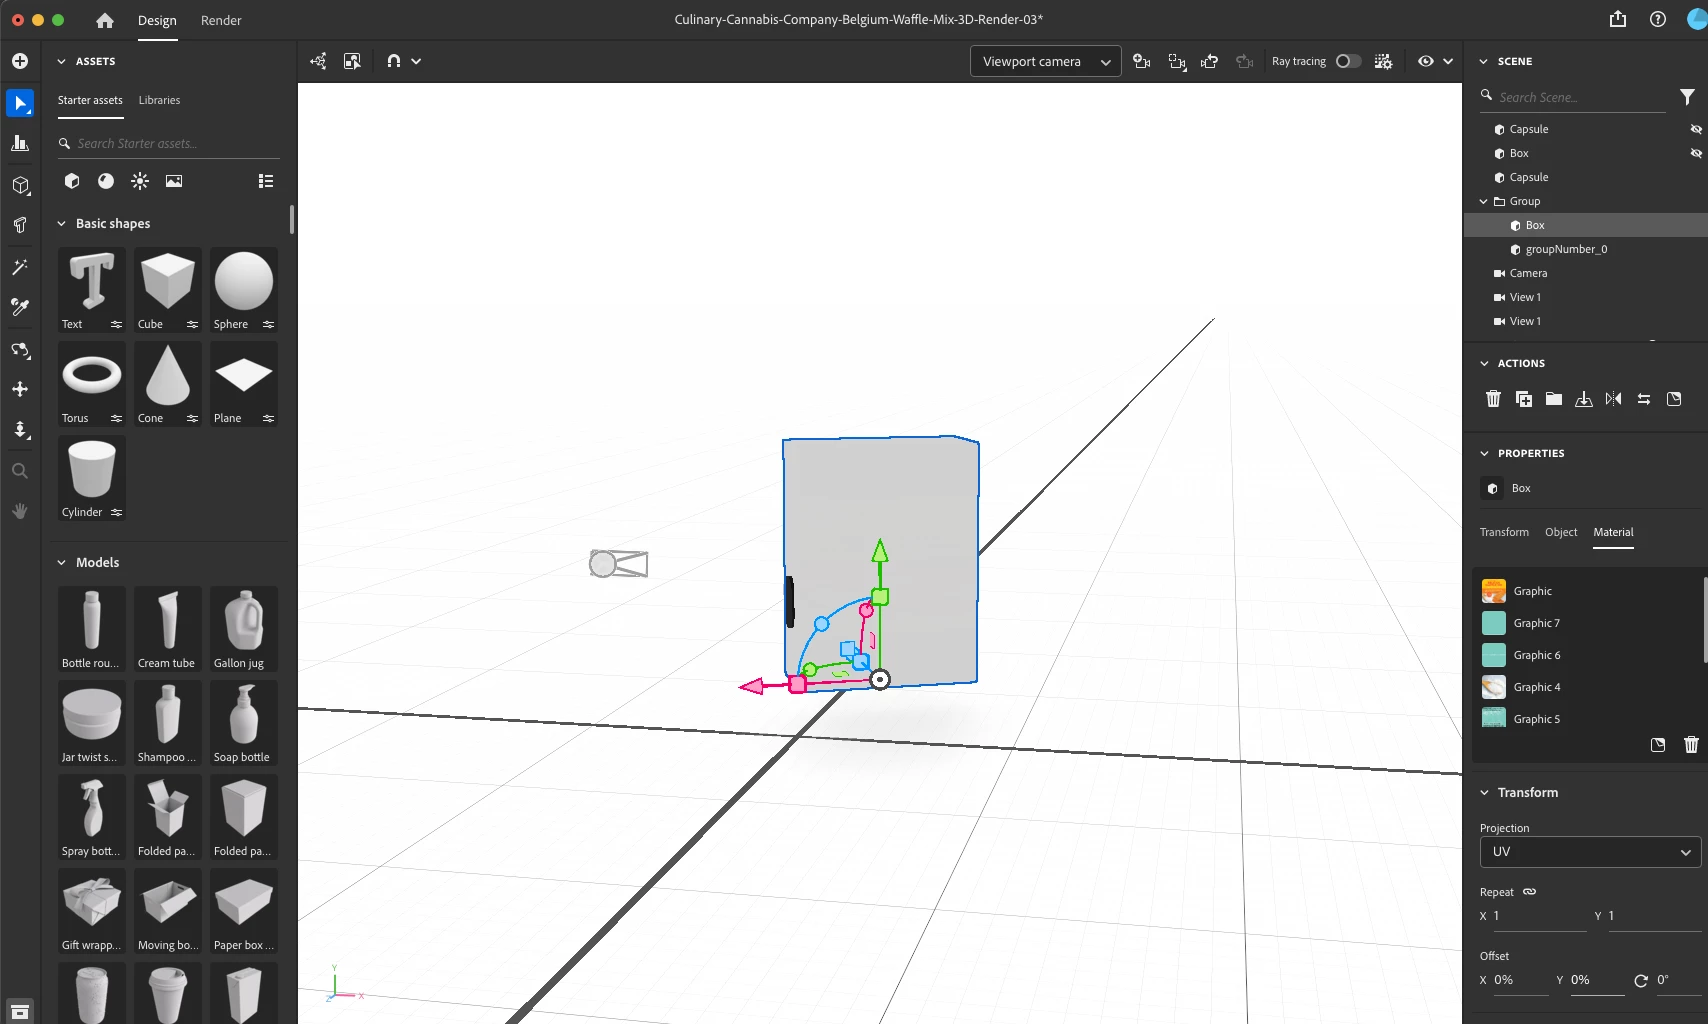Open viewport display options chevron
The height and width of the screenshot is (1024, 1708).
coord(1448,61)
